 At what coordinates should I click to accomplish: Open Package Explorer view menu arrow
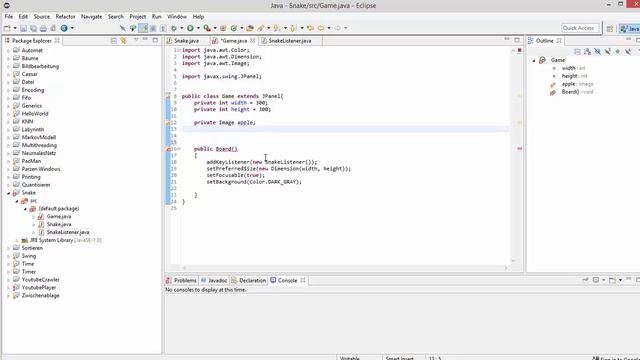pyautogui.click(x=136, y=40)
